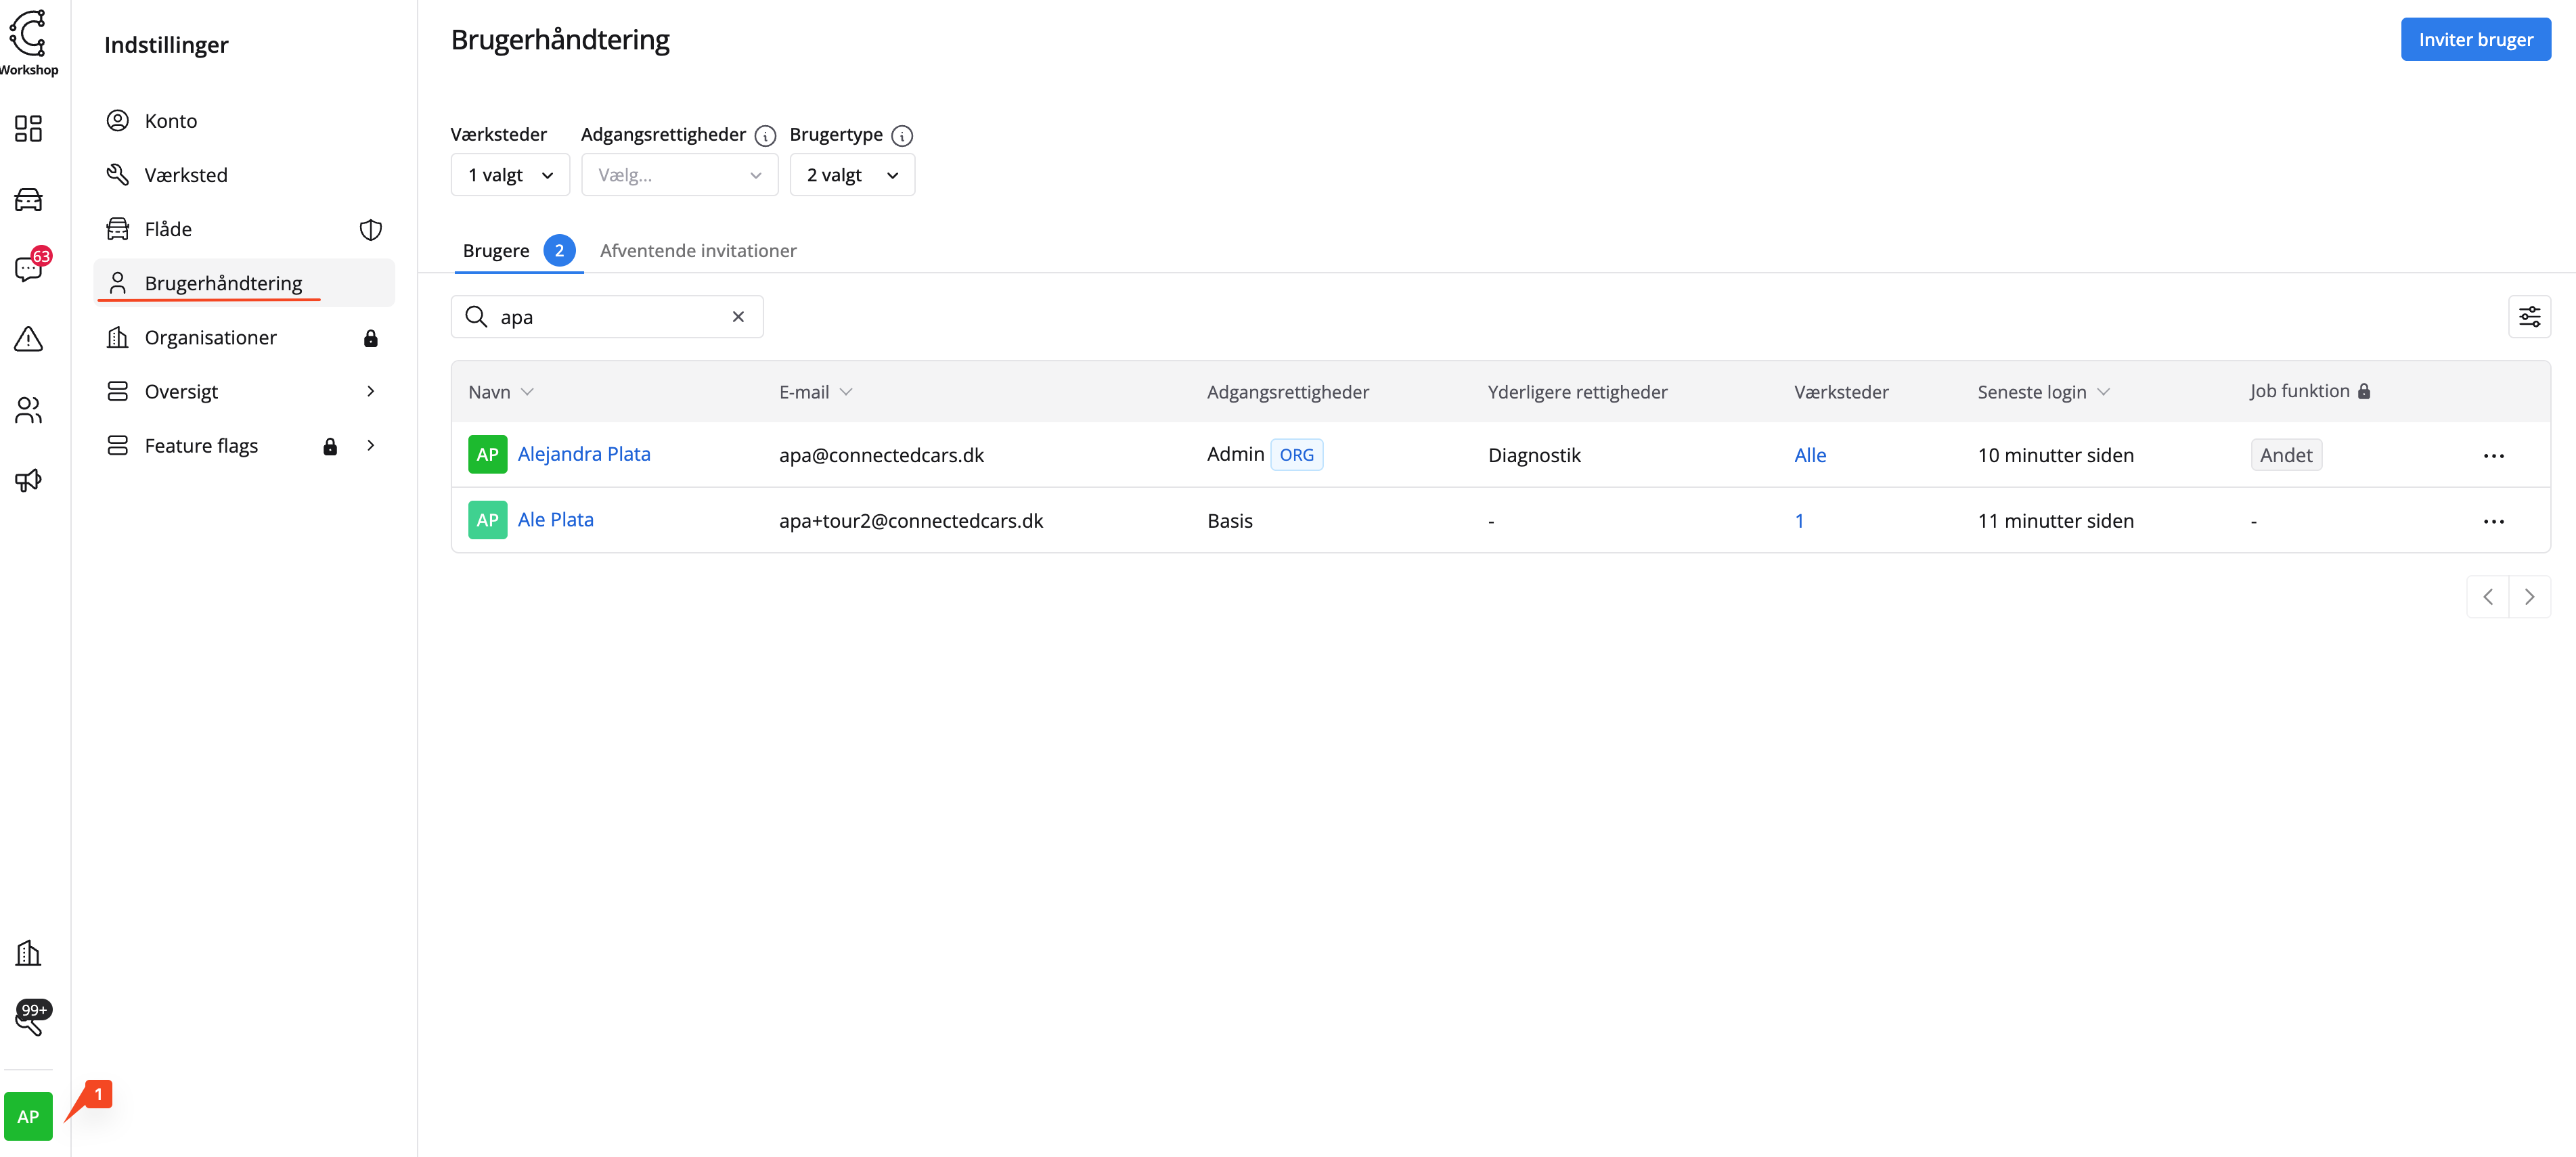Click the Inviter bruger button

pos(2474,40)
